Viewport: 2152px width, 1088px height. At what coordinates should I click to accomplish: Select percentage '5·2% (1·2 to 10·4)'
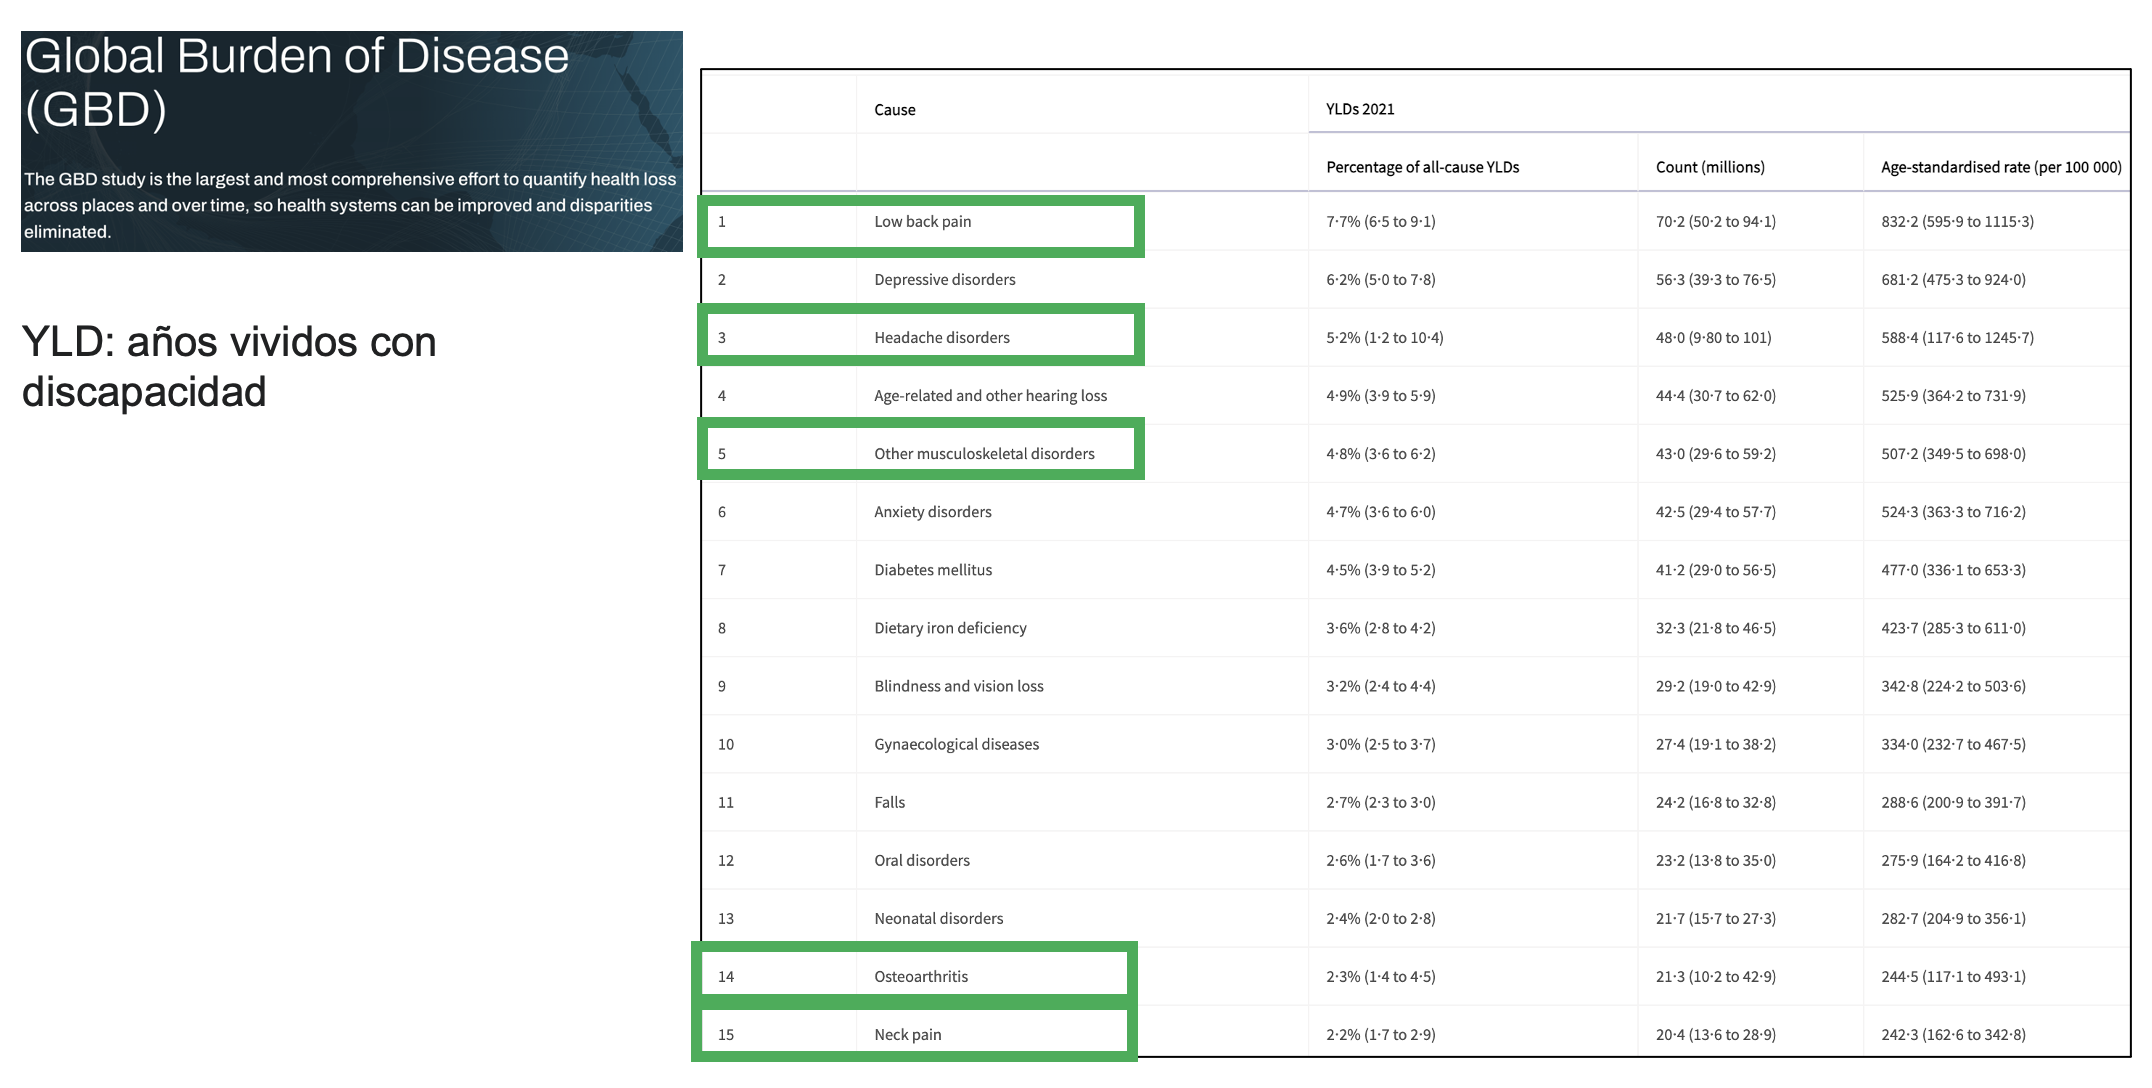pos(1384,338)
